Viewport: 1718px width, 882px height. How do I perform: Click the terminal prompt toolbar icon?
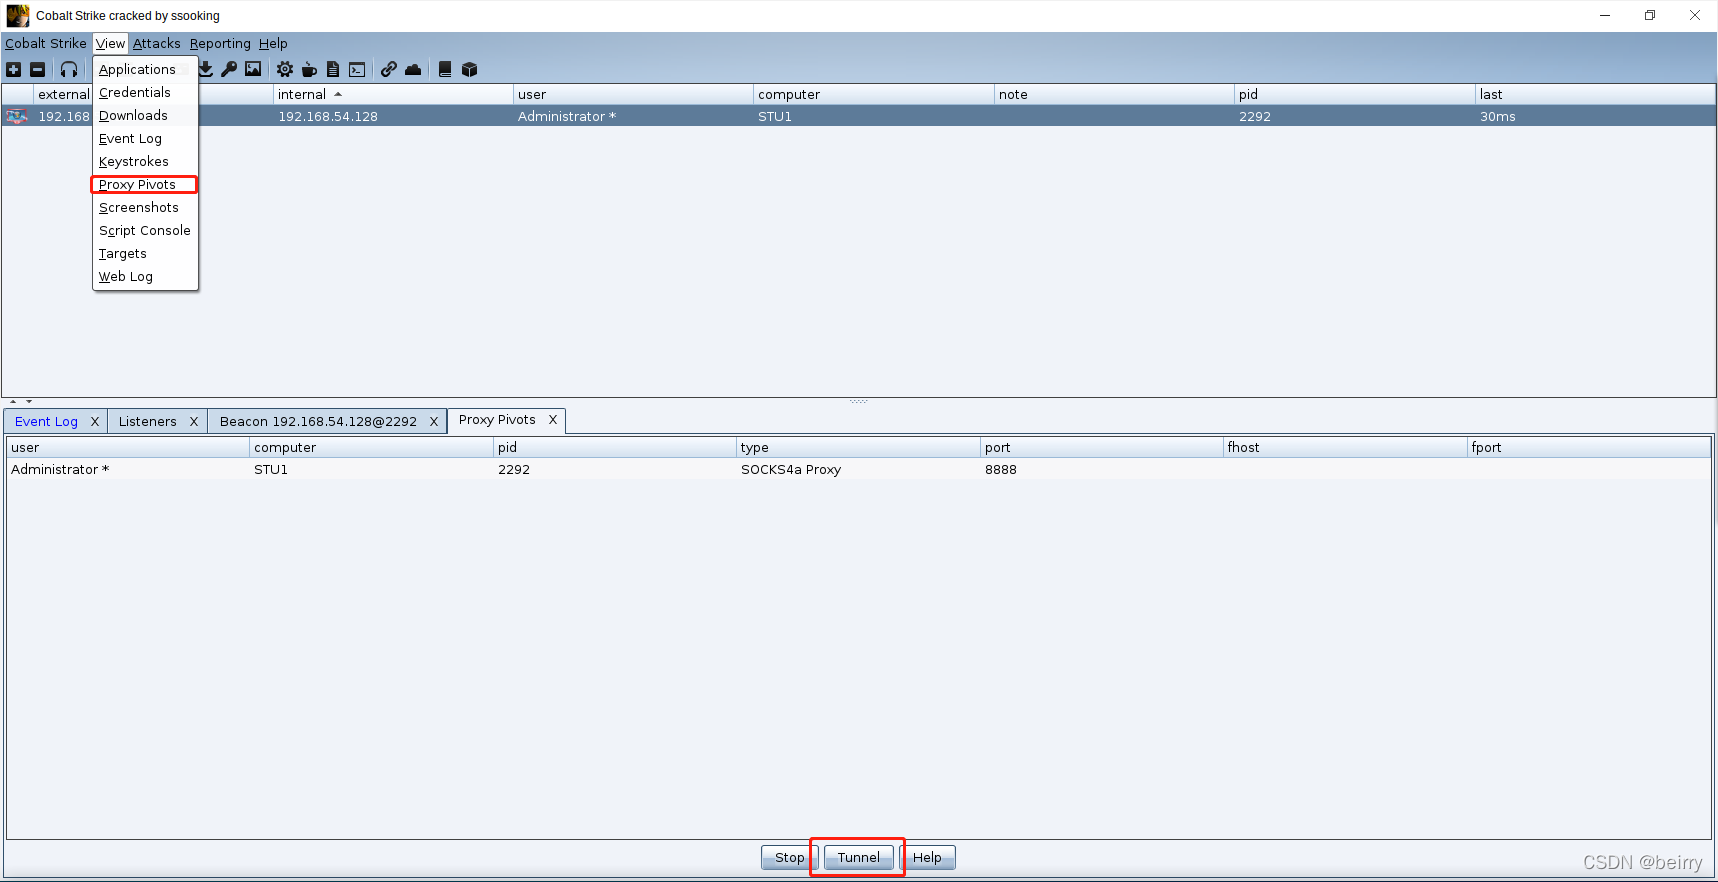[x=357, y=69]
